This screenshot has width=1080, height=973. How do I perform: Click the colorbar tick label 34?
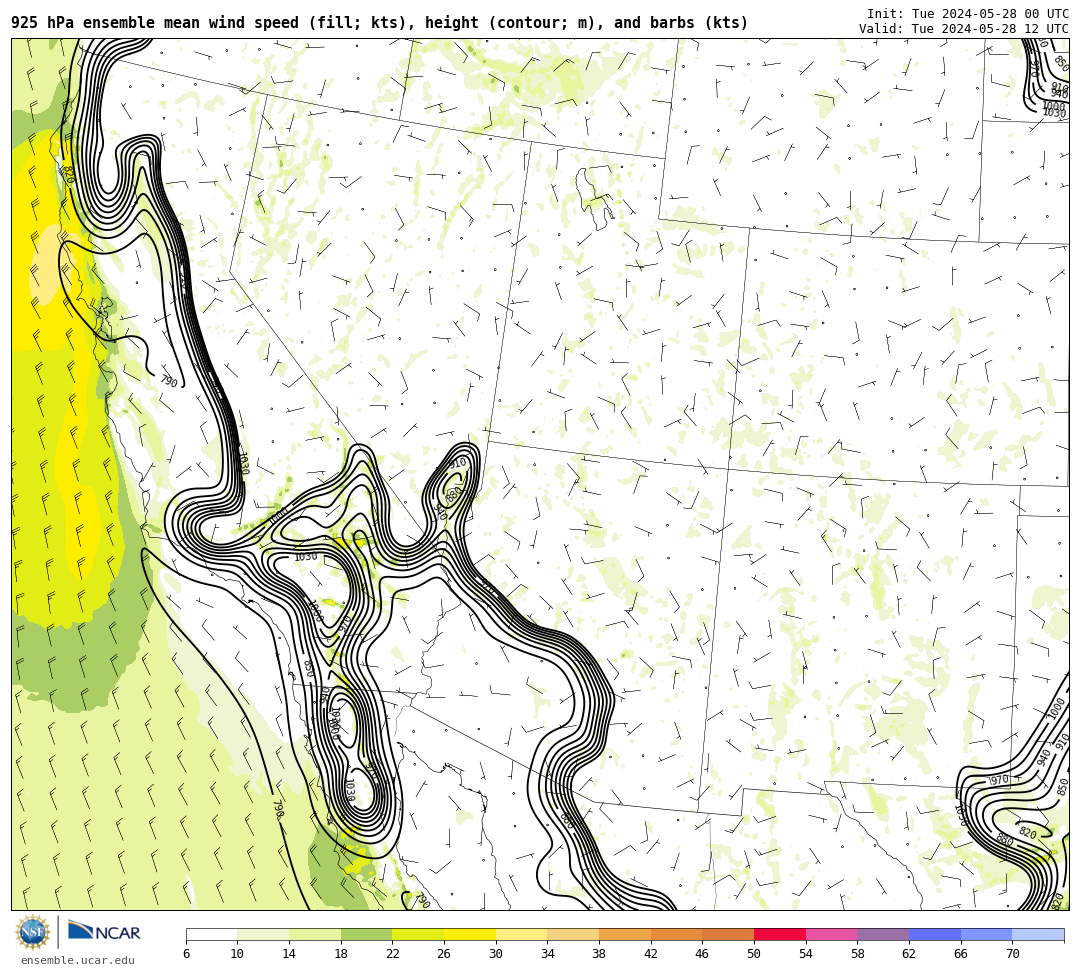pyautogui.click(x=547, y=954)
